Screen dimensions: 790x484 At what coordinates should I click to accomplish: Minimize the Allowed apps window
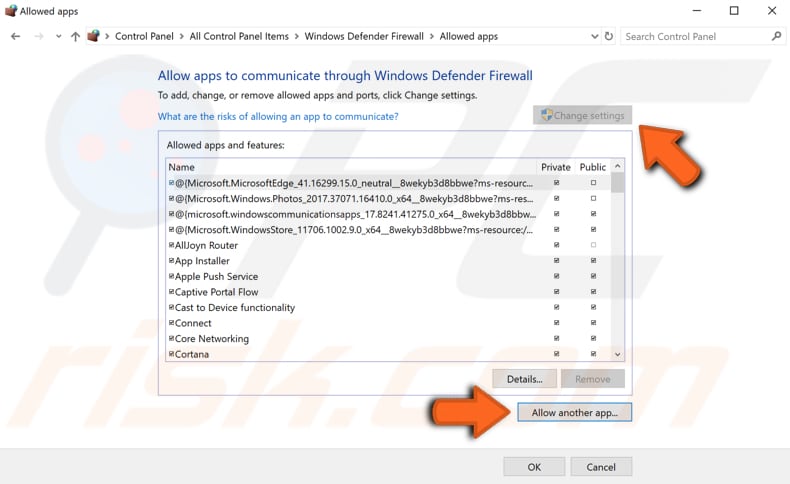pyautogui.click(x=697, y=11)
